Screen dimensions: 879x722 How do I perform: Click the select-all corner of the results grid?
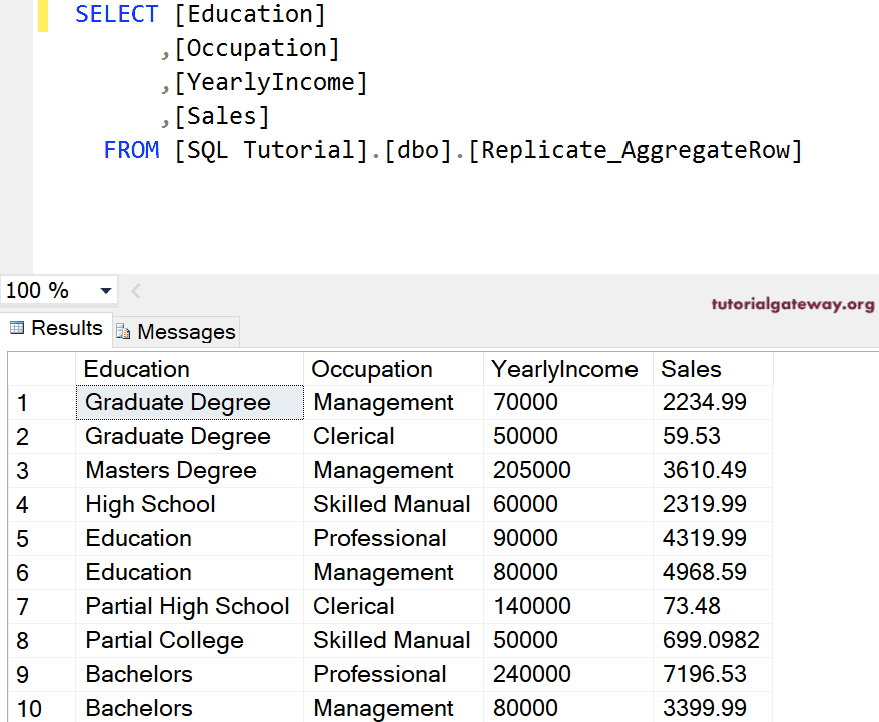coord(38,369)
